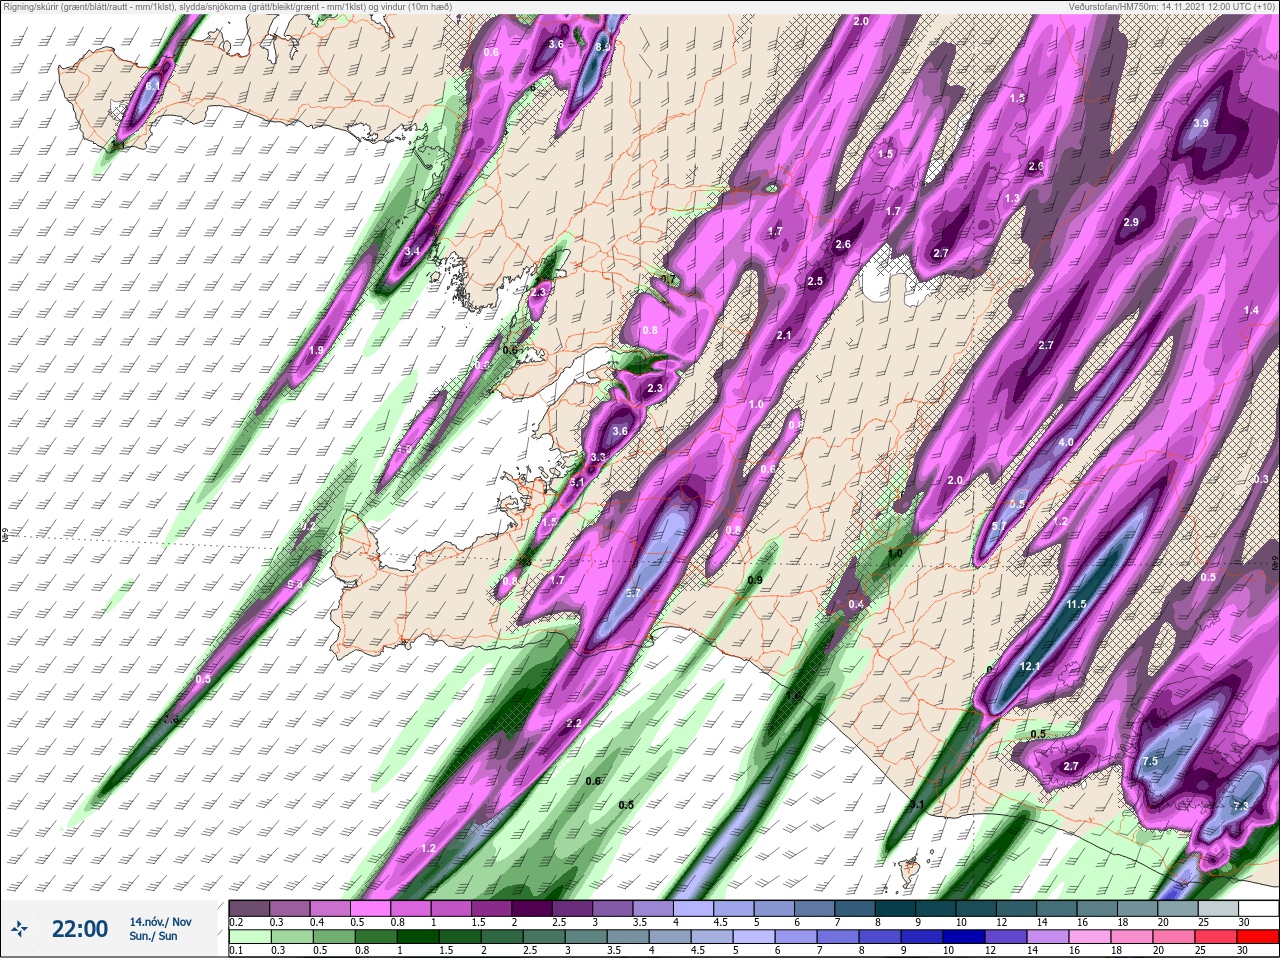Click the 11.5 precipitation value on the map
Screen dimensions: 1280x958
click(1076, 604)
